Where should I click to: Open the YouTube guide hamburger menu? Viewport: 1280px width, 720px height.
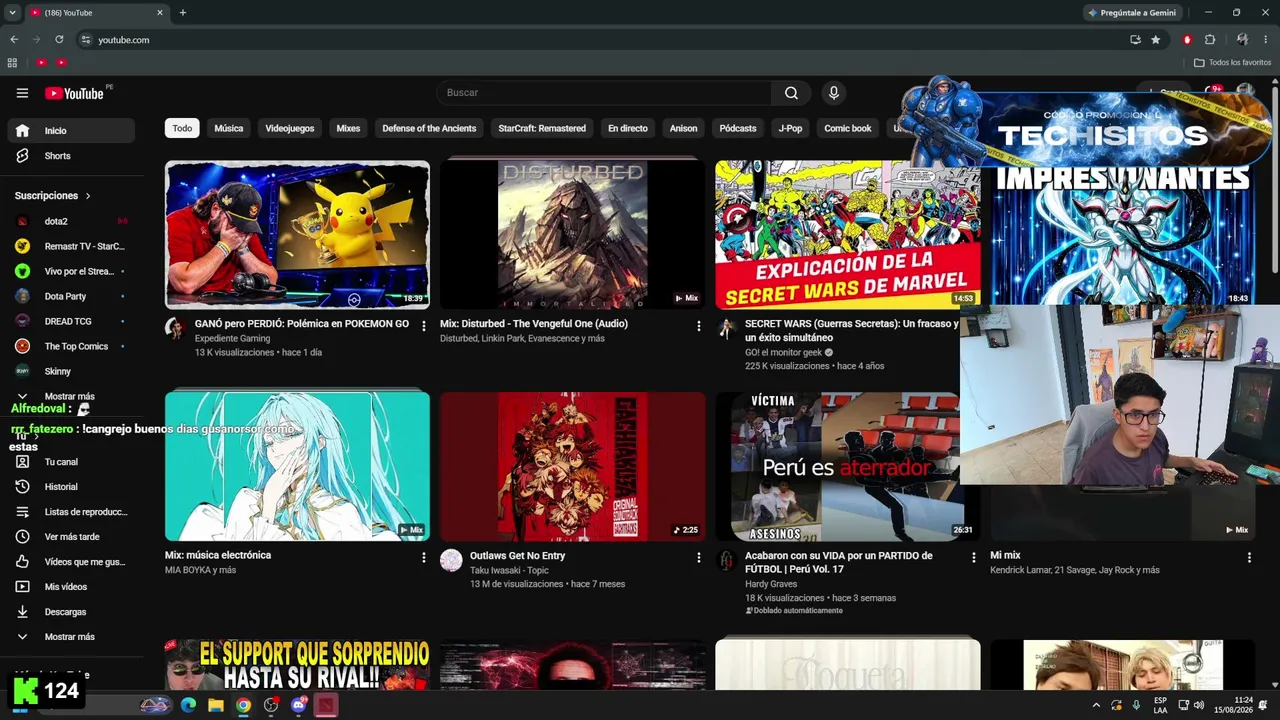[x=22, y=93]
